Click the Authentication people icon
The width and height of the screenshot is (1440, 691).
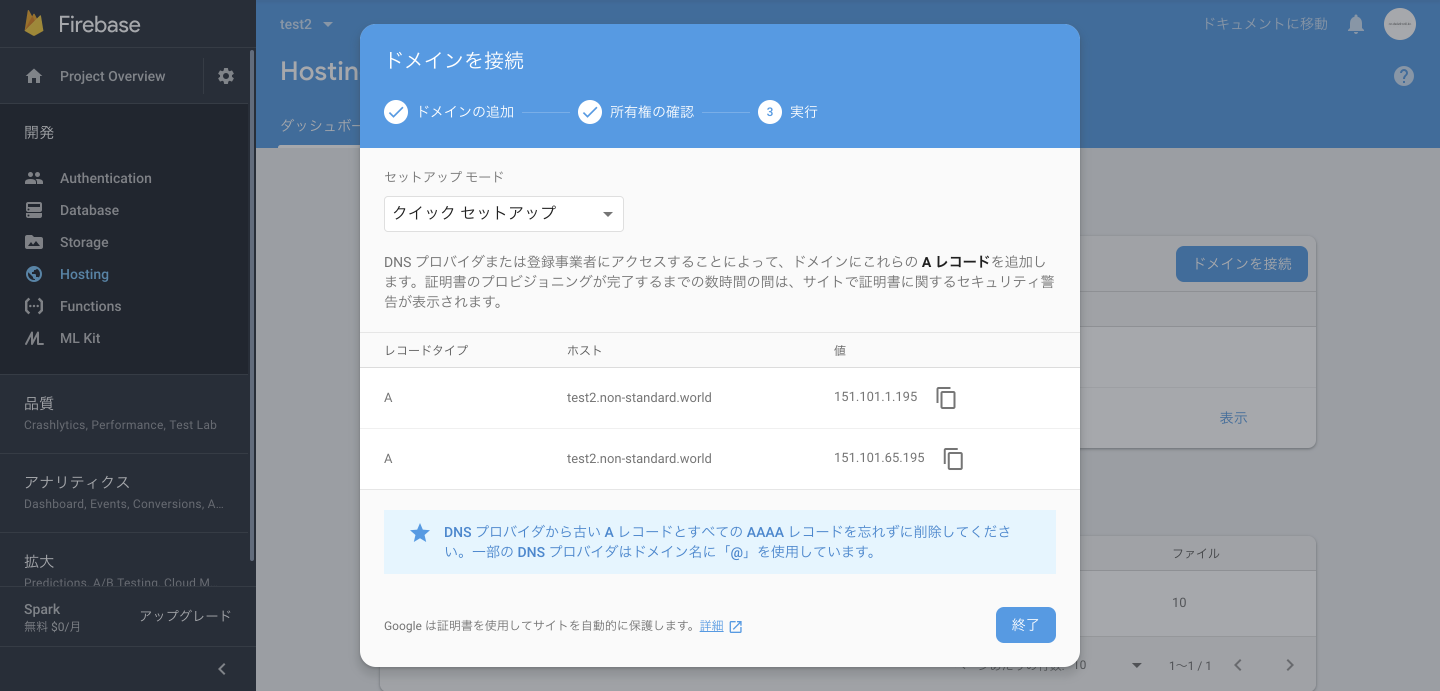click(34, 178)
